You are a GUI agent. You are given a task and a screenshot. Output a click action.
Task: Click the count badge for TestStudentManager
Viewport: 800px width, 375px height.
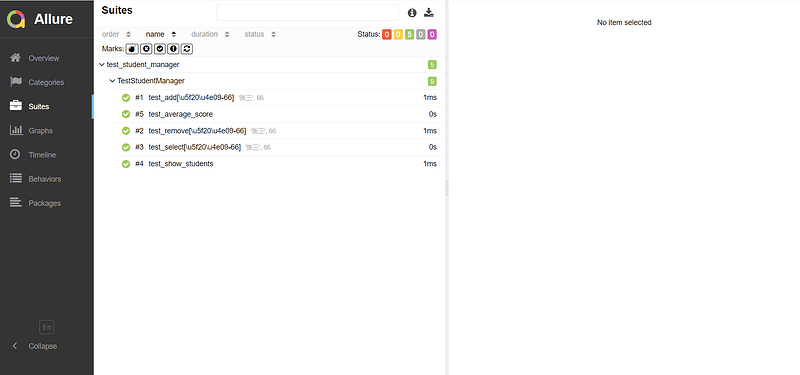coord(432,81)
